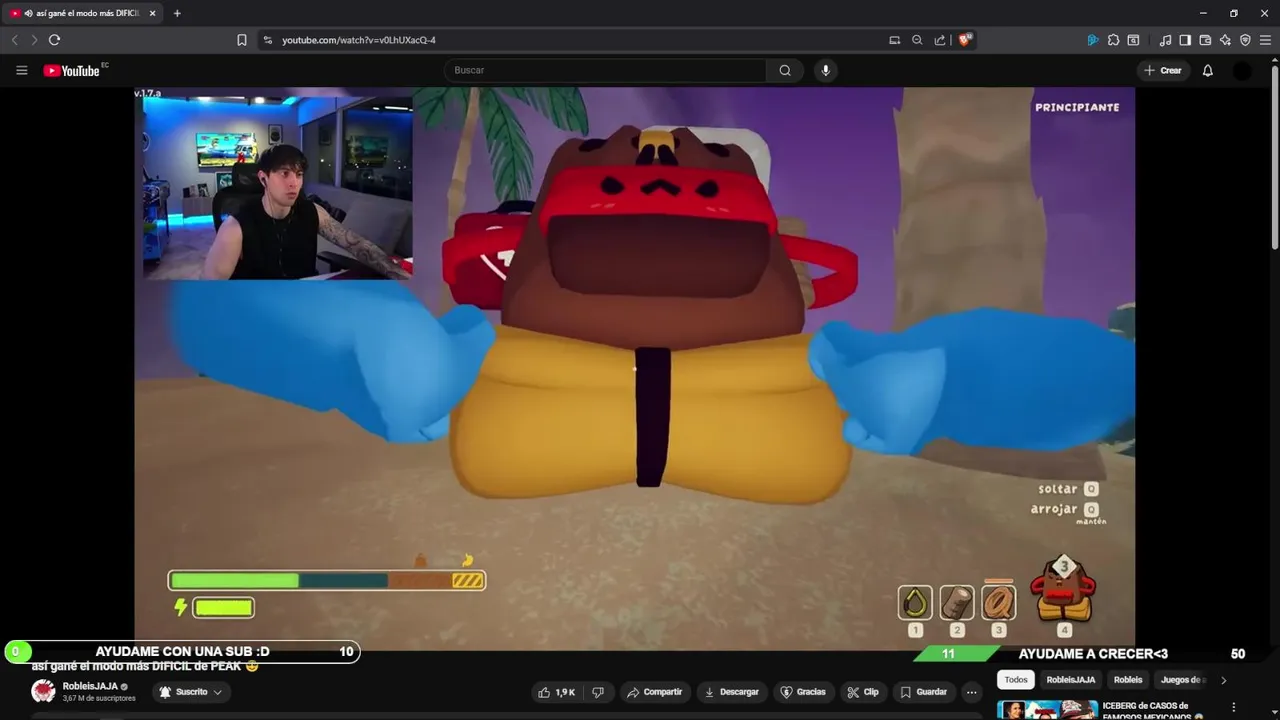Open the Brave Wallet icon
This screenshot has width=1280, height=720.
pyautogui.click(x=1205, y=40)
